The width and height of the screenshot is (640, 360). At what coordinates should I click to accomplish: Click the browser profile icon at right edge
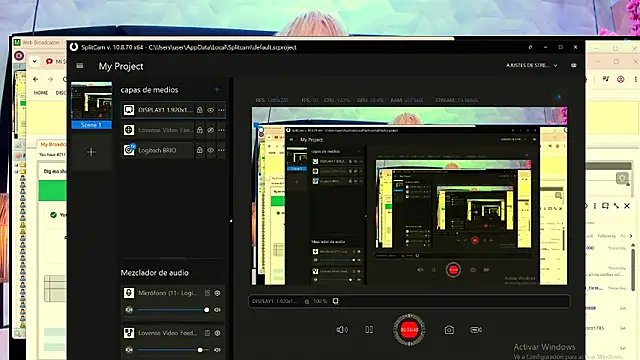point(620,79)
